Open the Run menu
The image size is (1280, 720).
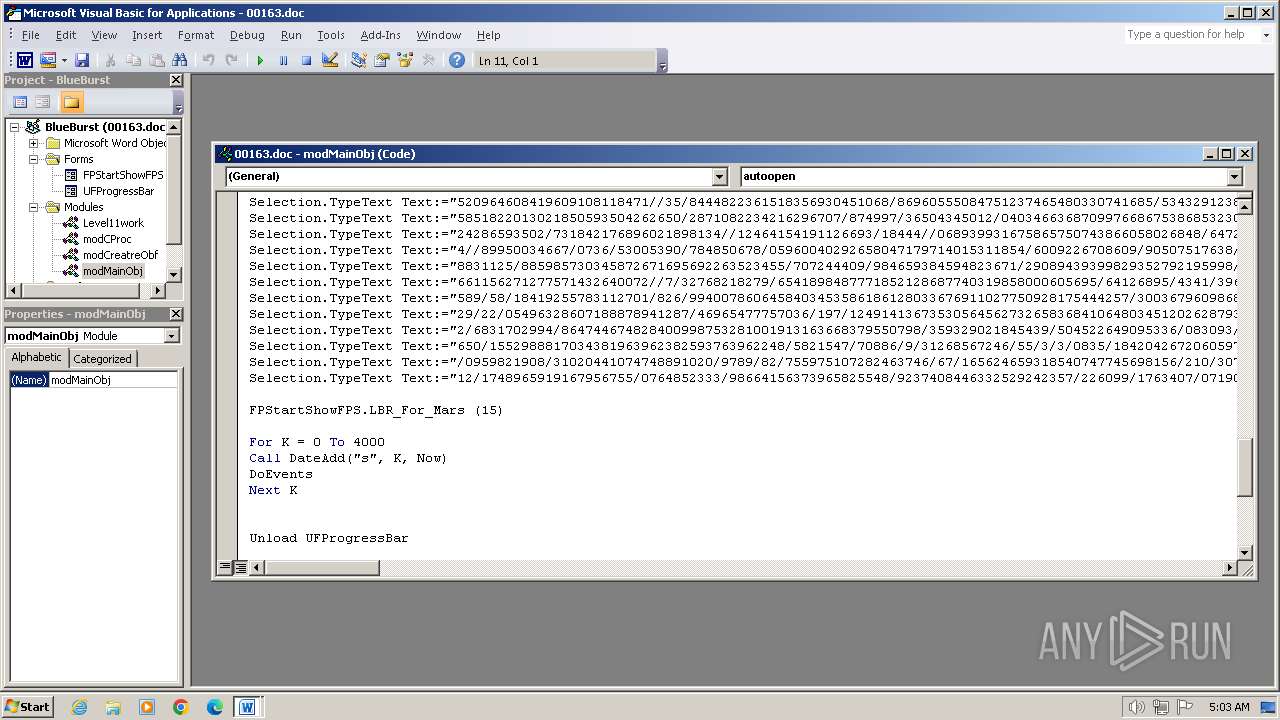pyautogui.click(x=291, y=35)
